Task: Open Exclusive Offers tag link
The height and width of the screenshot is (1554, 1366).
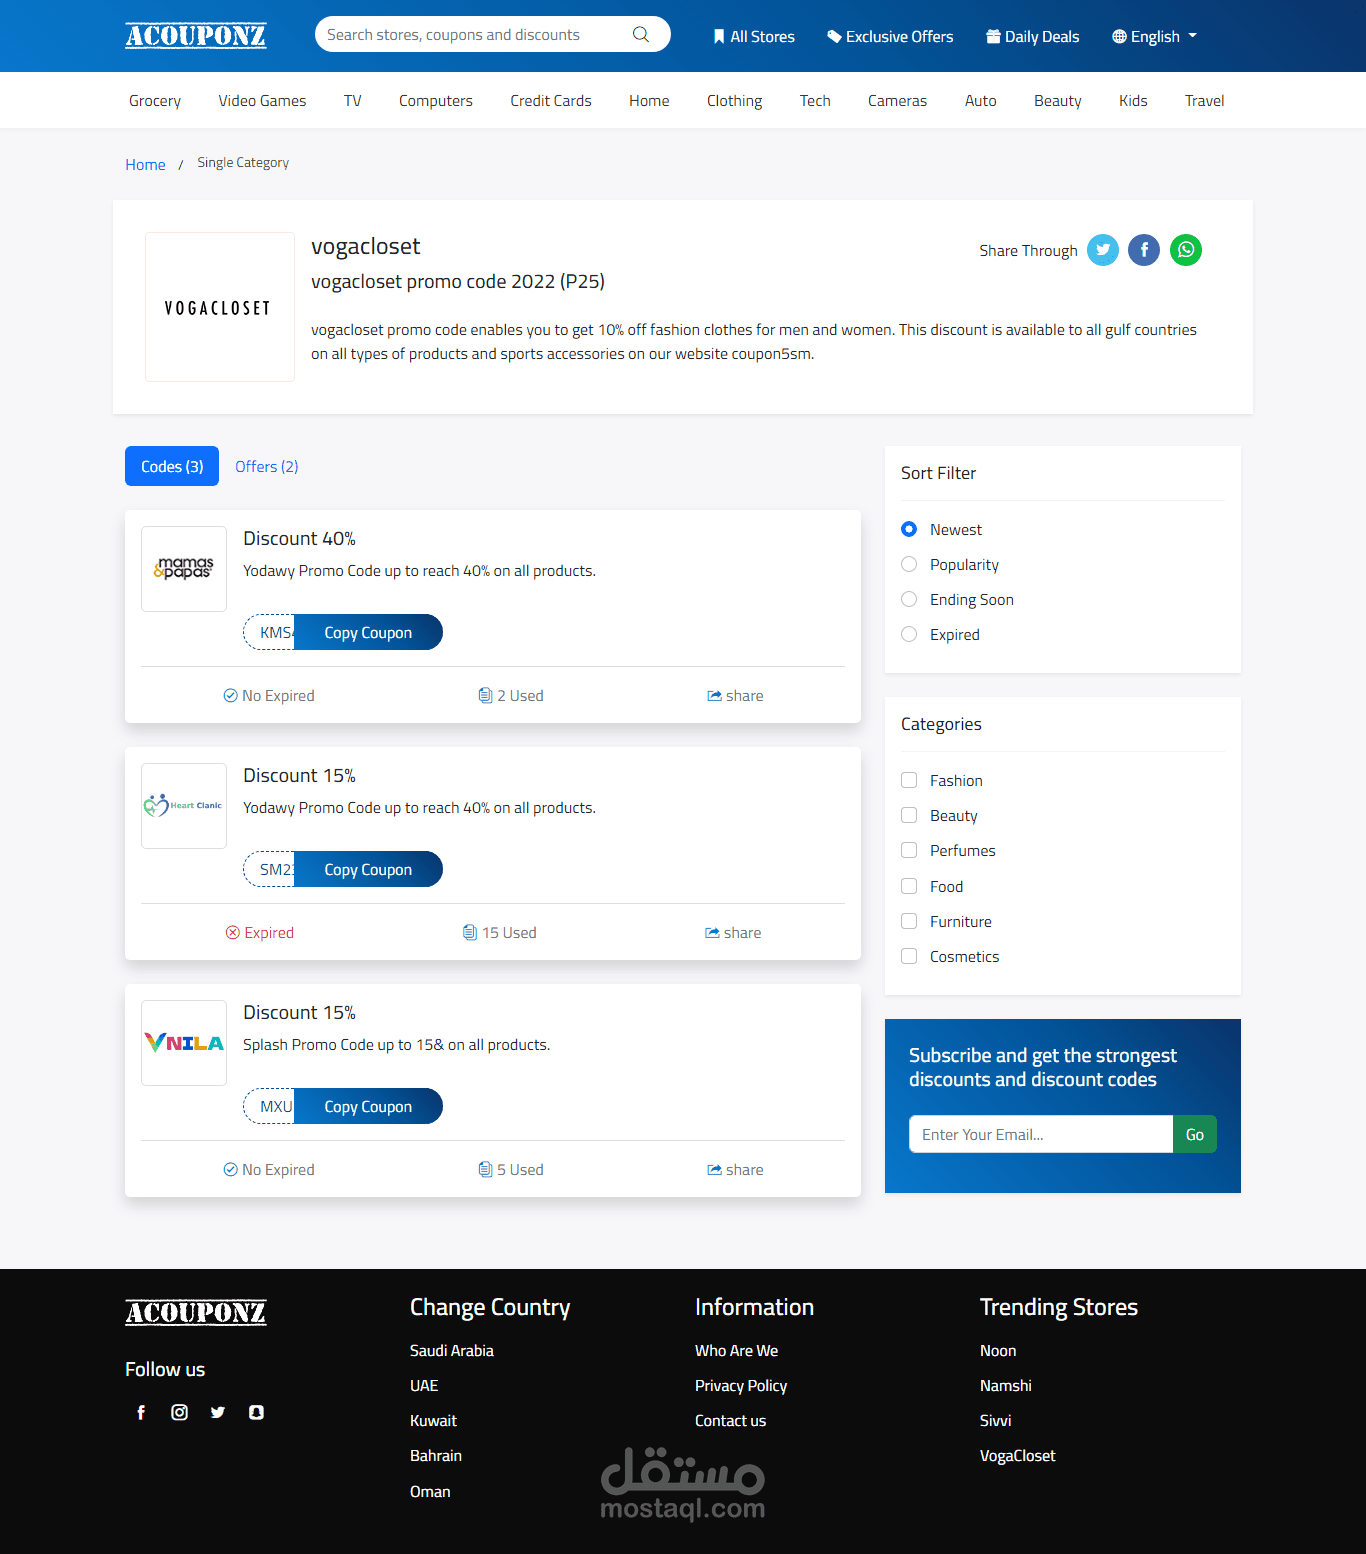Action: [890, 37]
